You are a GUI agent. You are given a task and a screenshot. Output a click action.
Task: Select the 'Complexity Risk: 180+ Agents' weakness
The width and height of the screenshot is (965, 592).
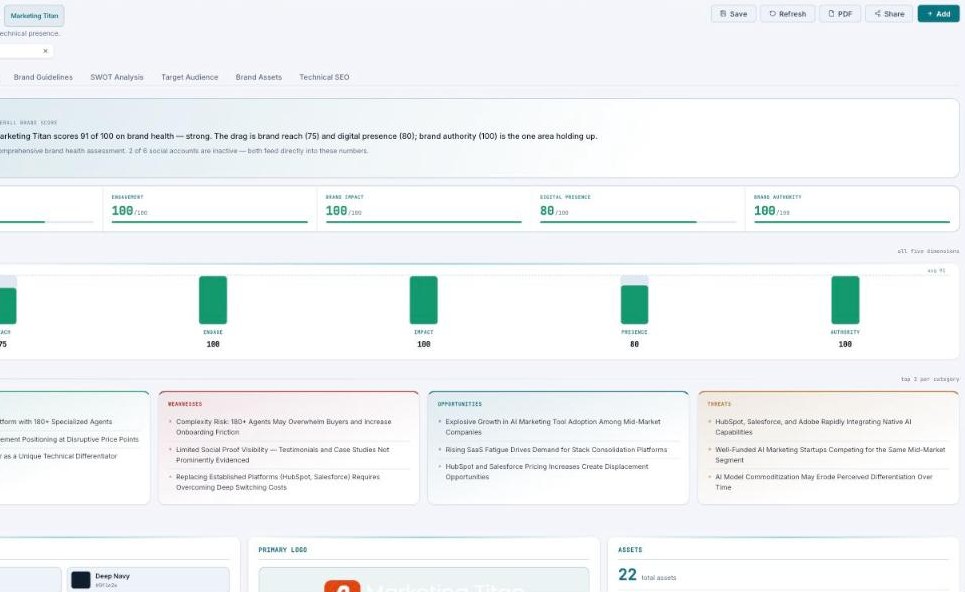click(289, 427)
